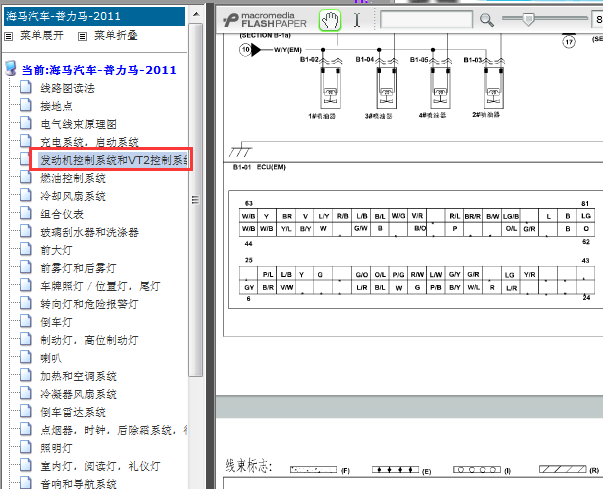Click the FlashPaper search text field
Image resolution: width=603 pixels, height=489 pixels.
pyautogui.click(x=426, y=19)
